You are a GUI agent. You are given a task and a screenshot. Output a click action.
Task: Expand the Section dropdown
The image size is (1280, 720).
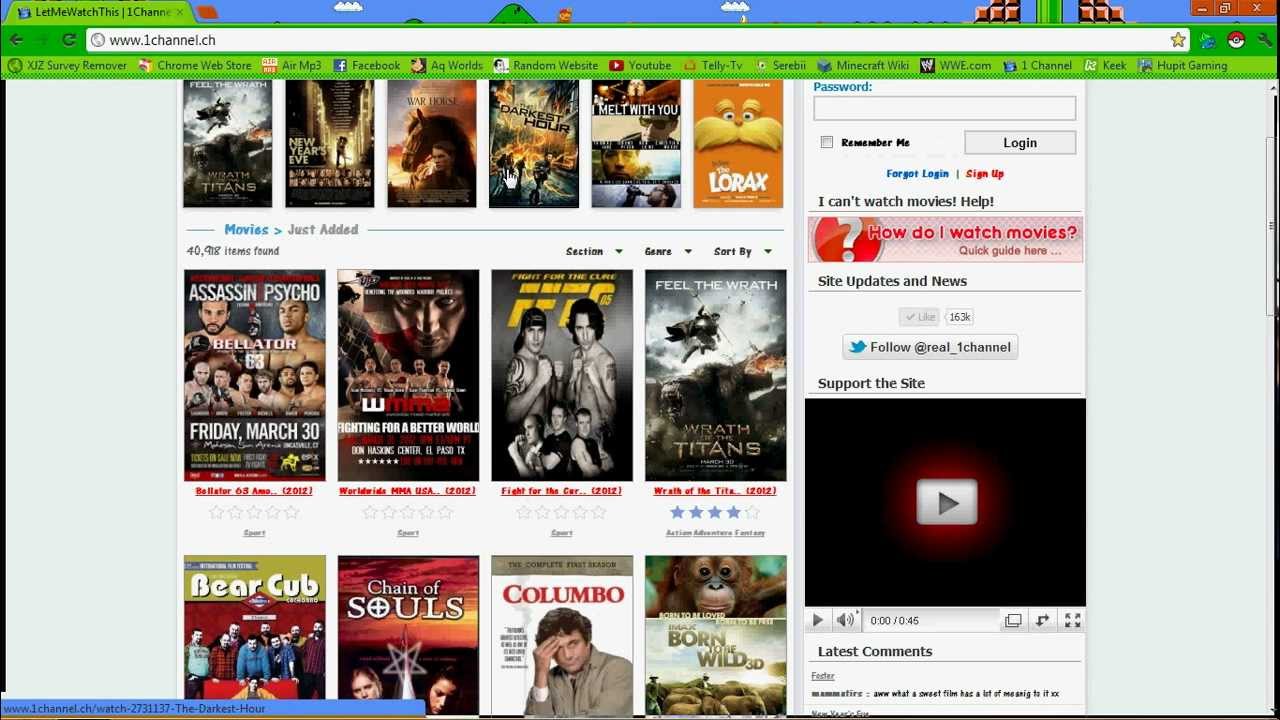594,251
